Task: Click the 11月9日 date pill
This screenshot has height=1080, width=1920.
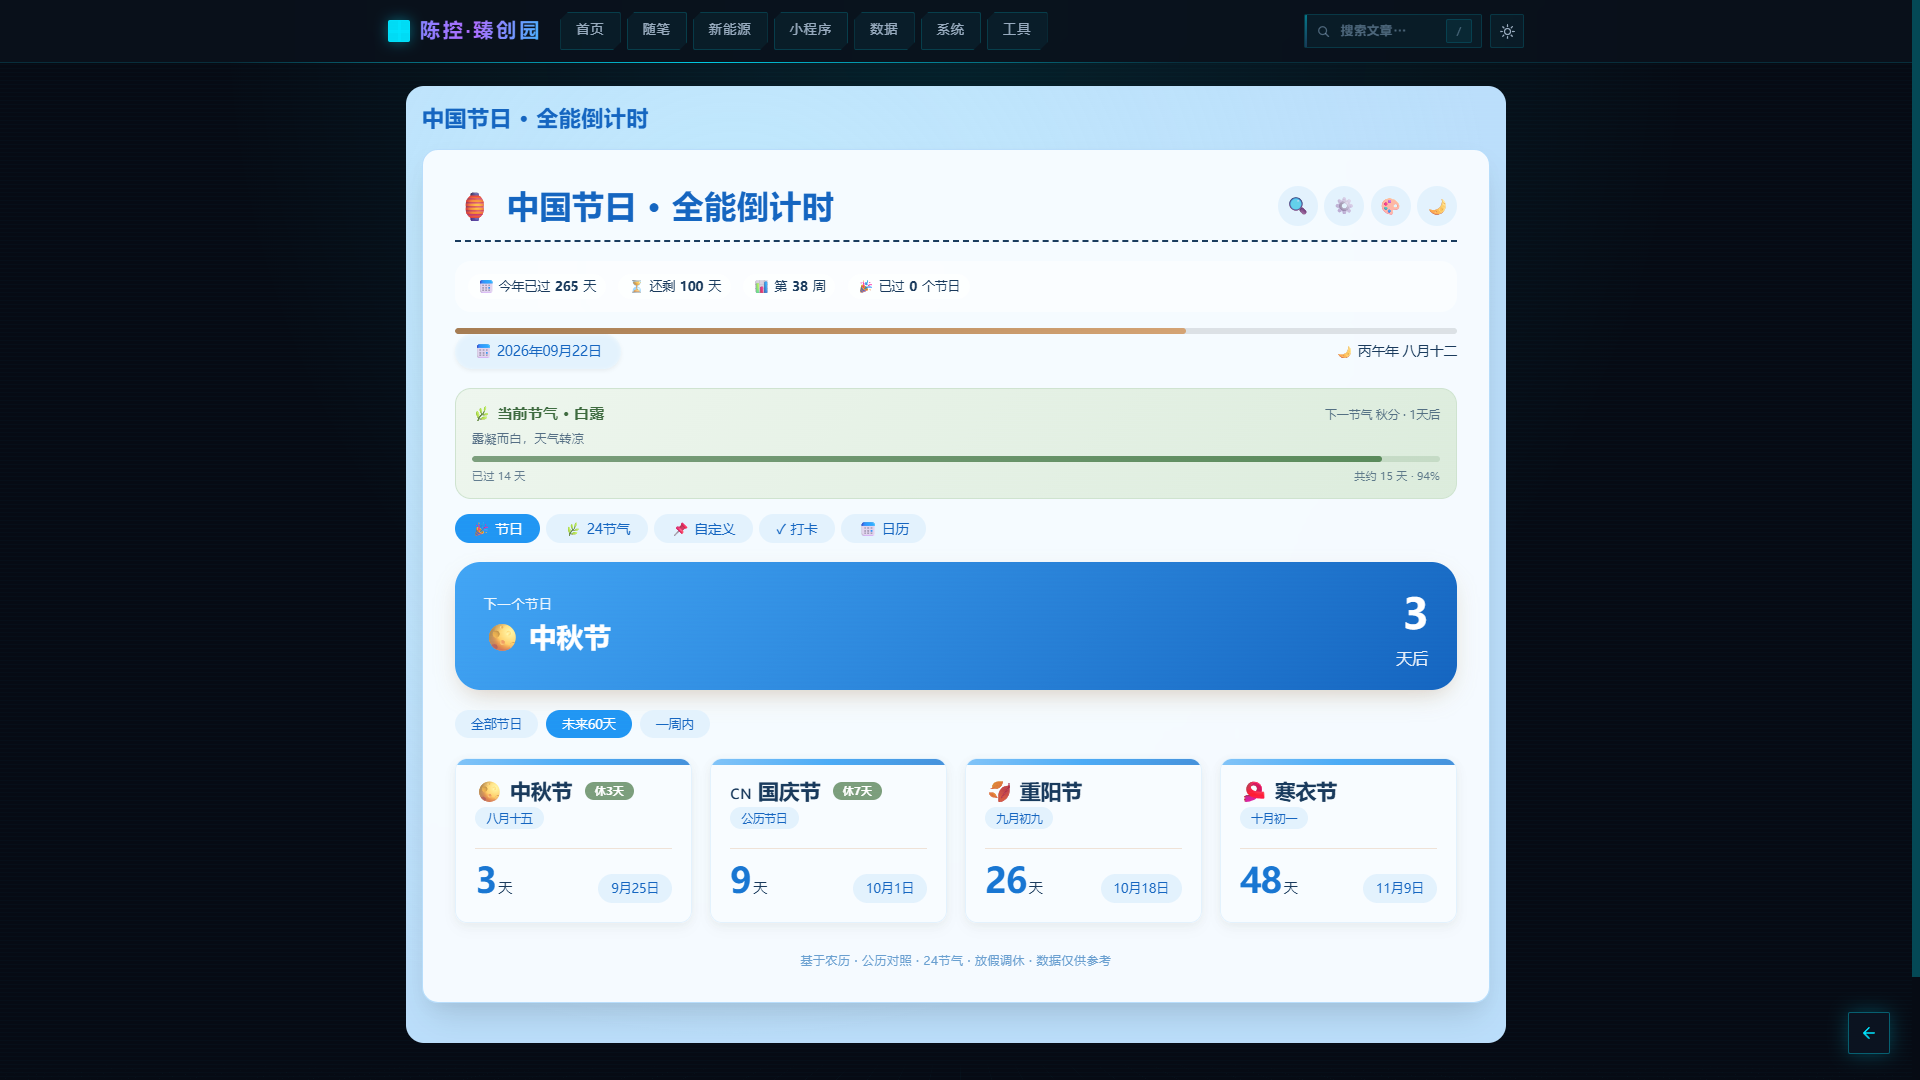Action: coord(1400,888)
